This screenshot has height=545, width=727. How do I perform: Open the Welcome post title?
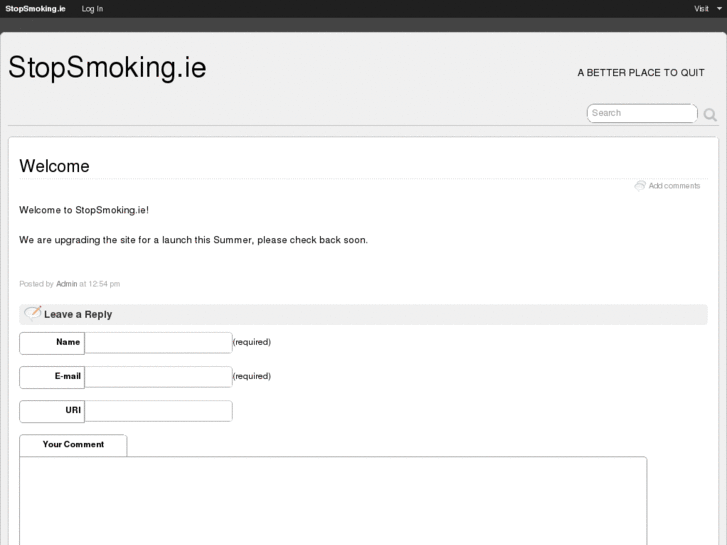click(54, 166)
